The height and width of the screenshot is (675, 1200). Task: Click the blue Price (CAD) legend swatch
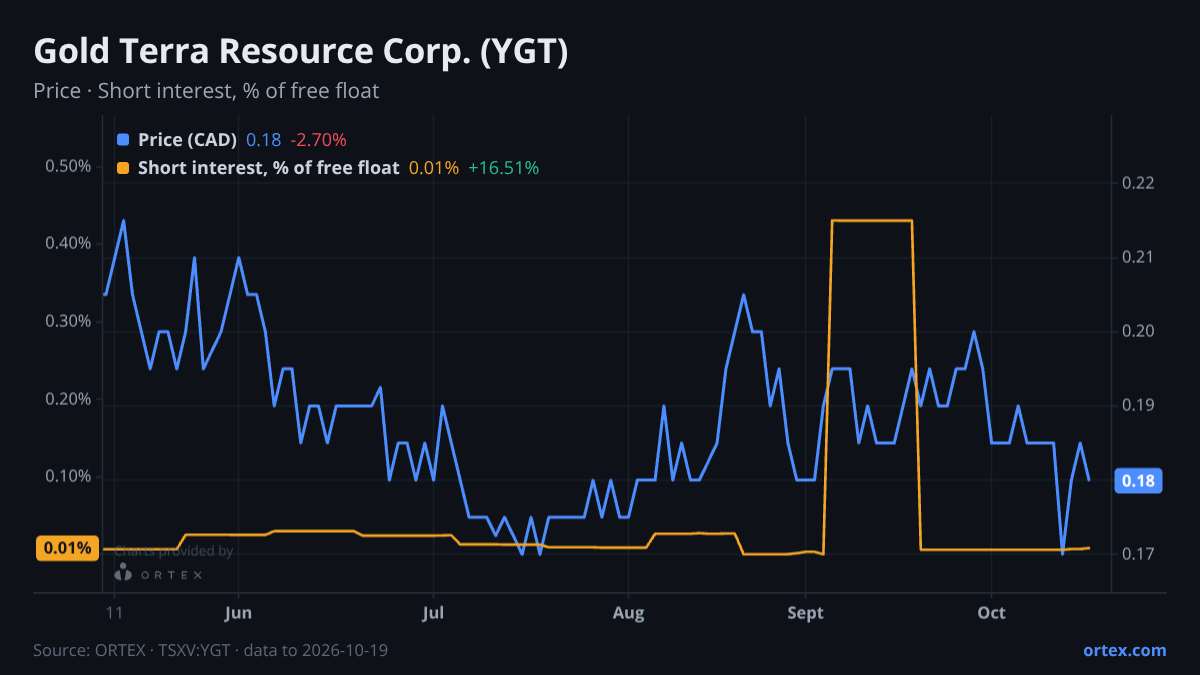pyautogui.click(x=123, y=140)
